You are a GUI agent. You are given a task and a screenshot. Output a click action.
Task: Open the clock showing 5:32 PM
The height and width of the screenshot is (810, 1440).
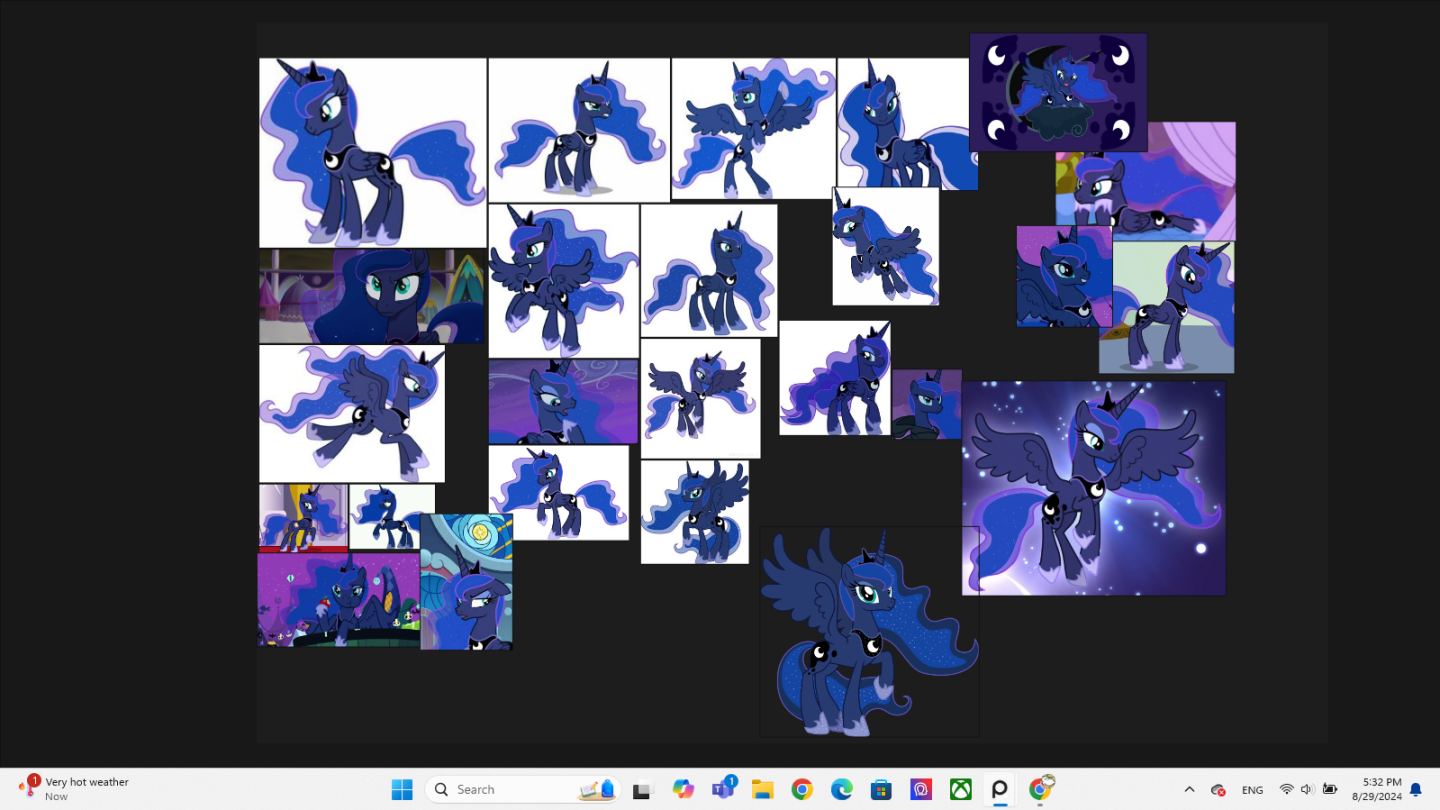1377,789
